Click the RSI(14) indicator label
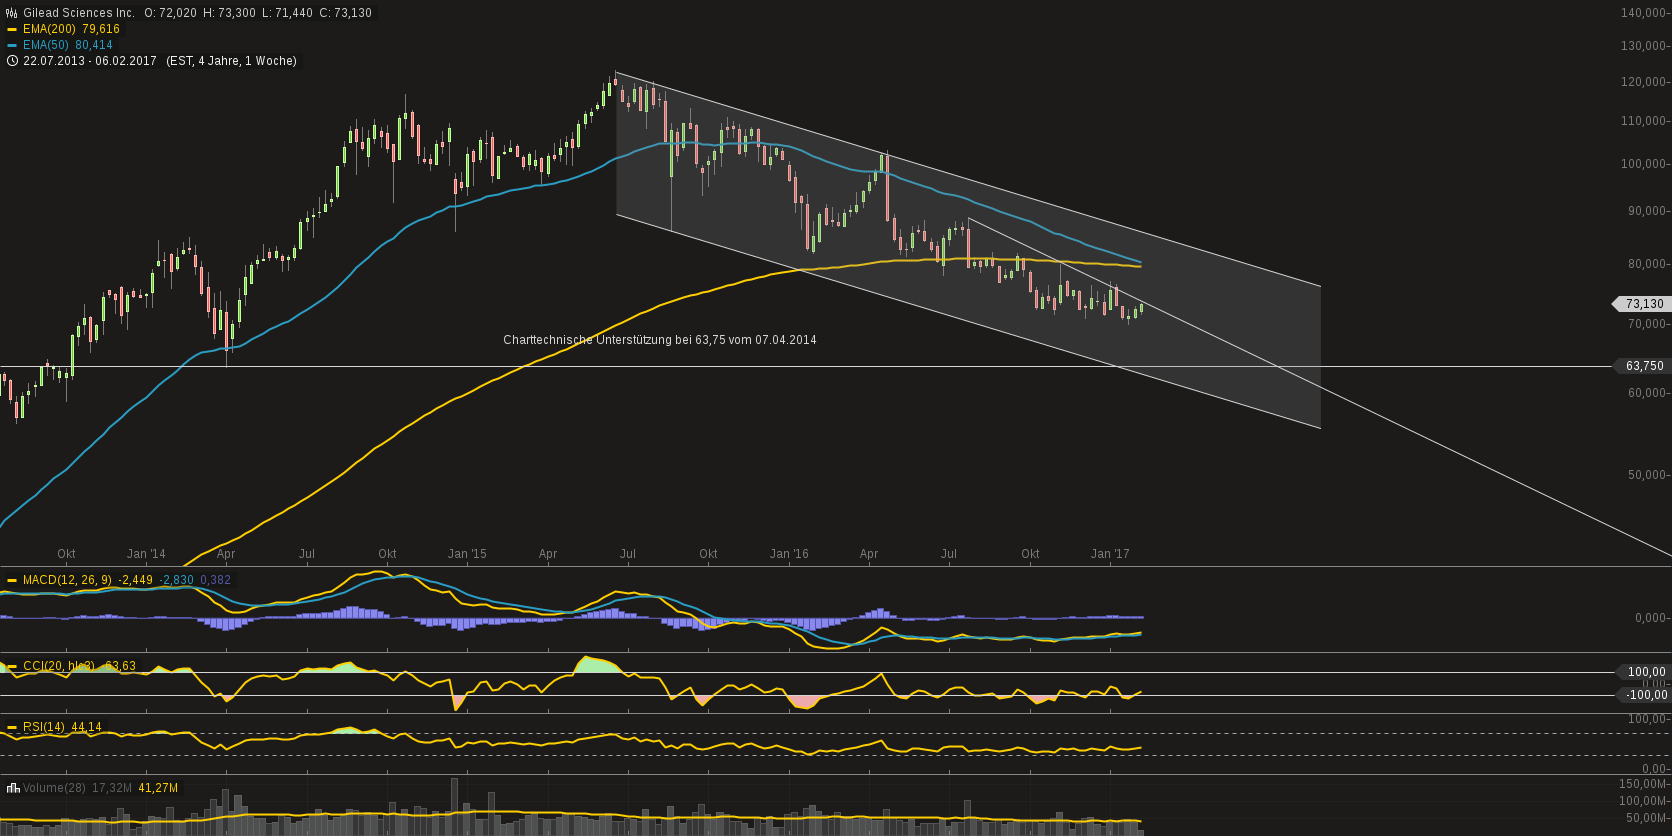1672x836 pixels. [x=44, y=727]
